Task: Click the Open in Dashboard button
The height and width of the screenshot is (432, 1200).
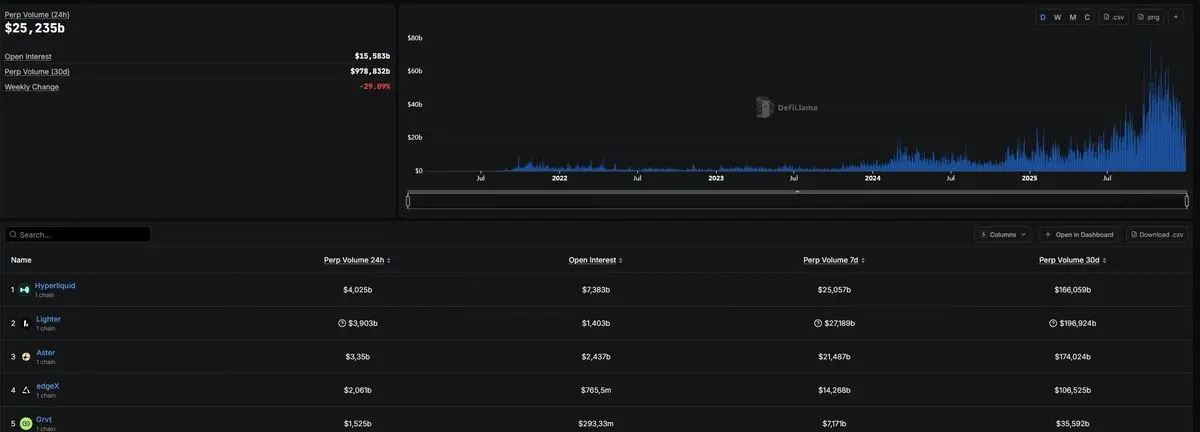Action: [x=1078, y=235]
